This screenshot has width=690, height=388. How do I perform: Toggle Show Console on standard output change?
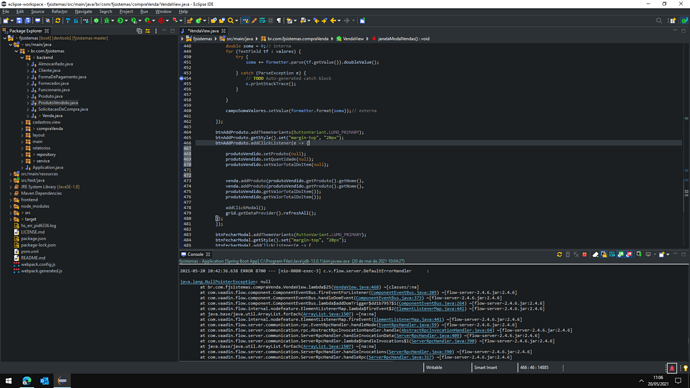point(620,254)
